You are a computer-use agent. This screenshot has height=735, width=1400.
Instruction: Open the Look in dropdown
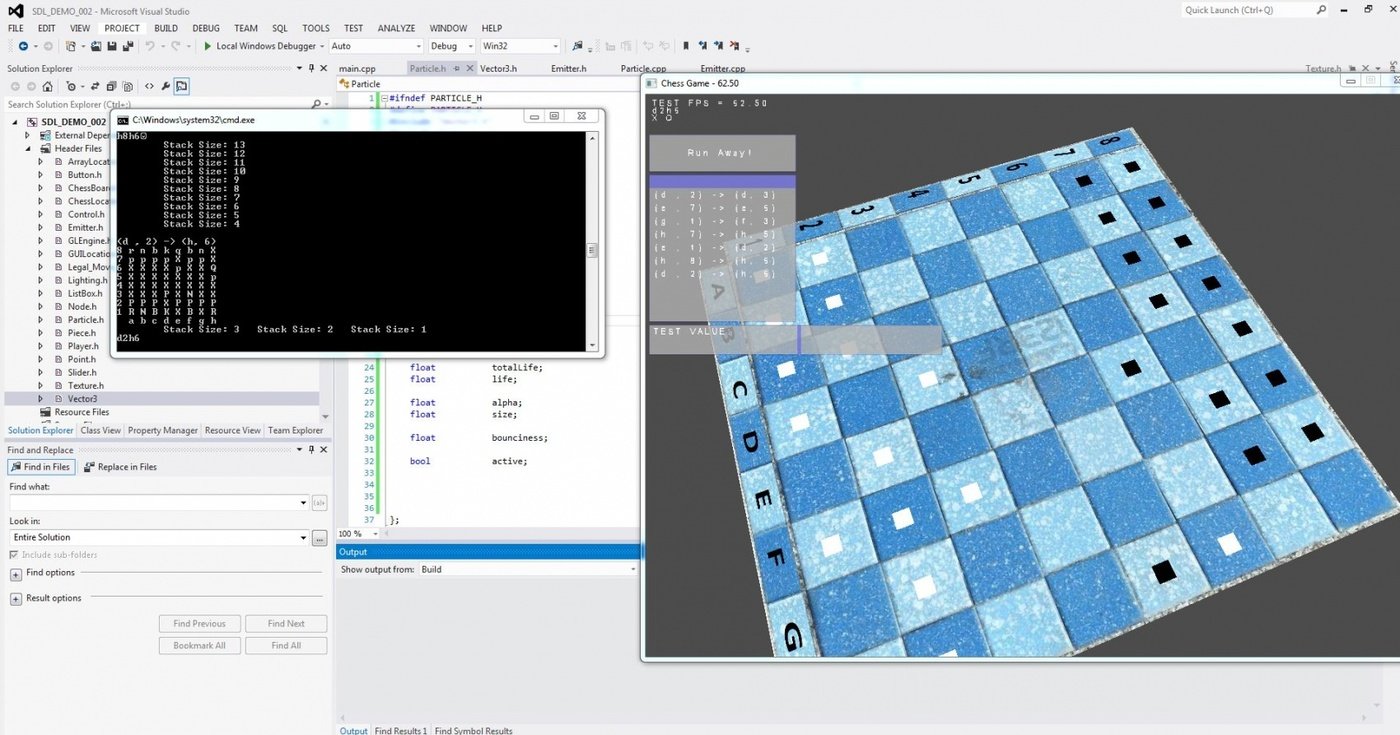tap(302, 537)
